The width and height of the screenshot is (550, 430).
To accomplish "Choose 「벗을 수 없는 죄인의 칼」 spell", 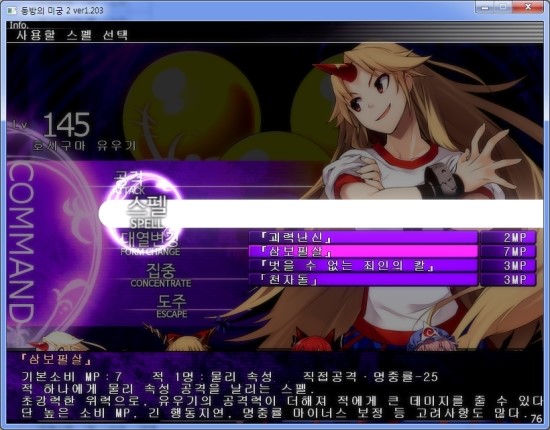I will coord(363,266).
